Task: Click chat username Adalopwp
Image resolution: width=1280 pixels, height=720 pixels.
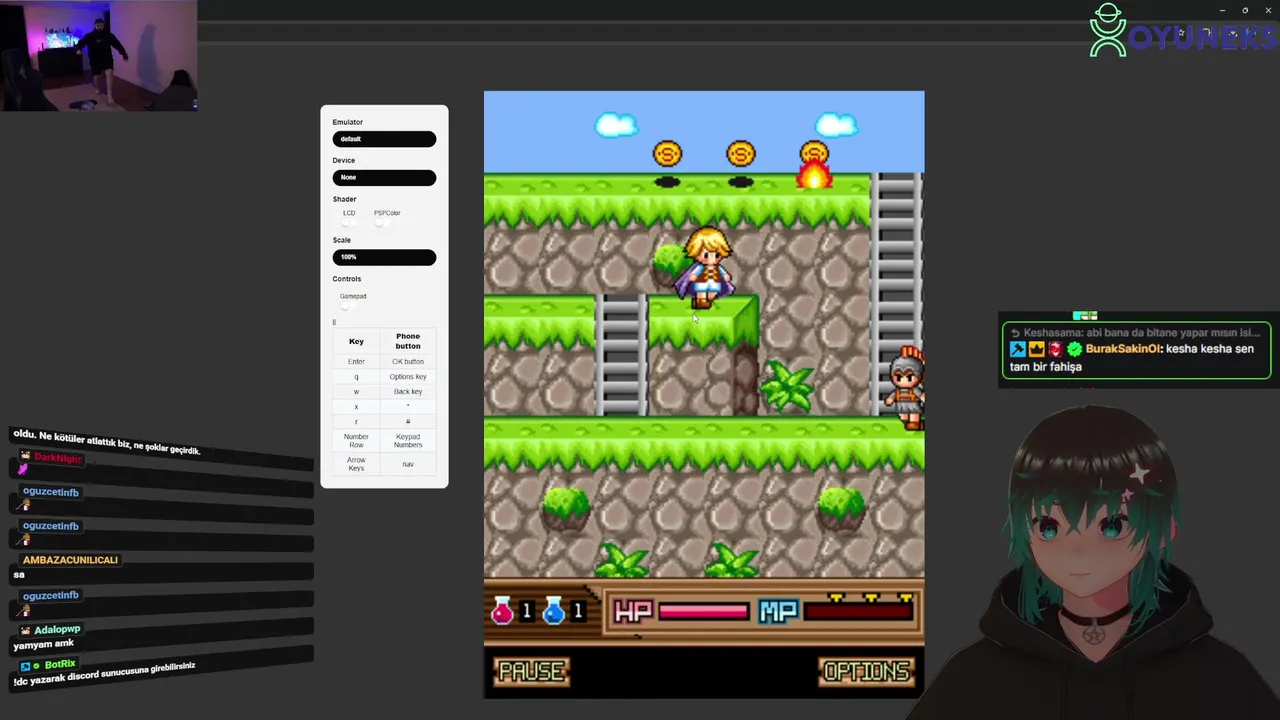Action: [57, 630]
